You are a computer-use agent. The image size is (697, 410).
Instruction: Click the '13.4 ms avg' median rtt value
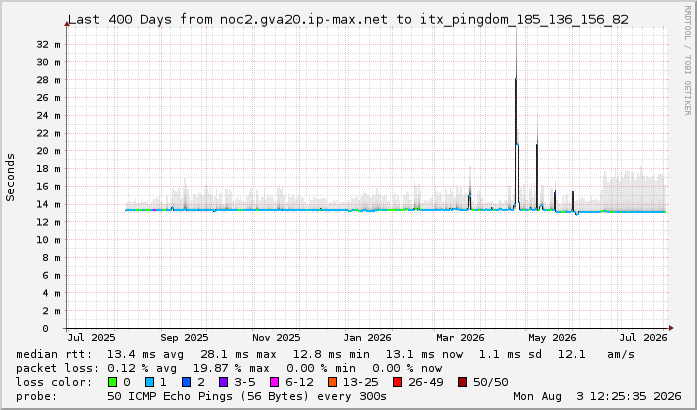point(145,354)
